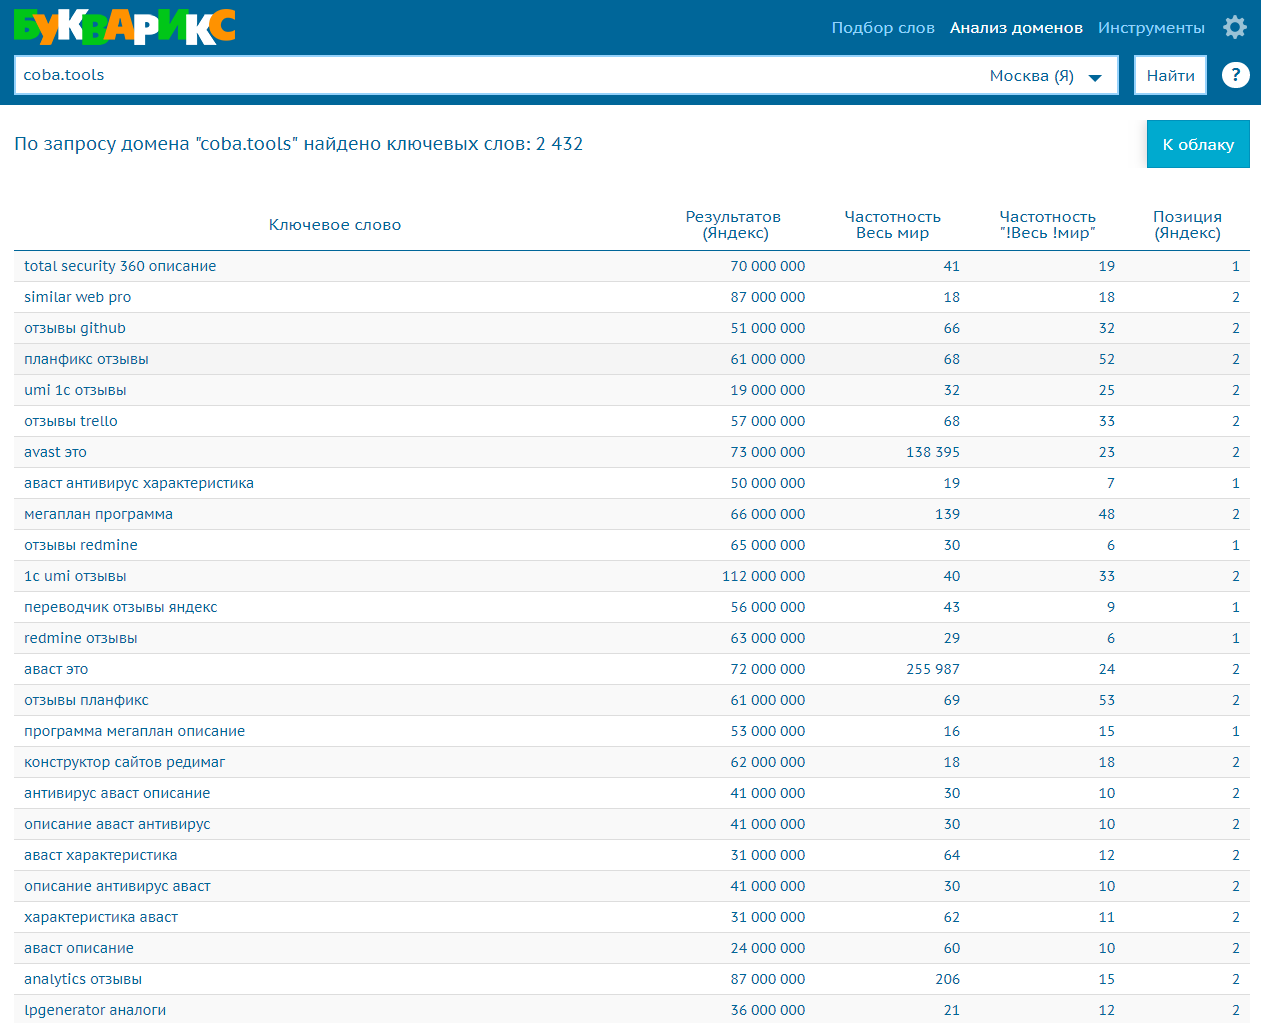
Task: Sort by Частотность Весь мир column
Action: click(x=892, y=225)
